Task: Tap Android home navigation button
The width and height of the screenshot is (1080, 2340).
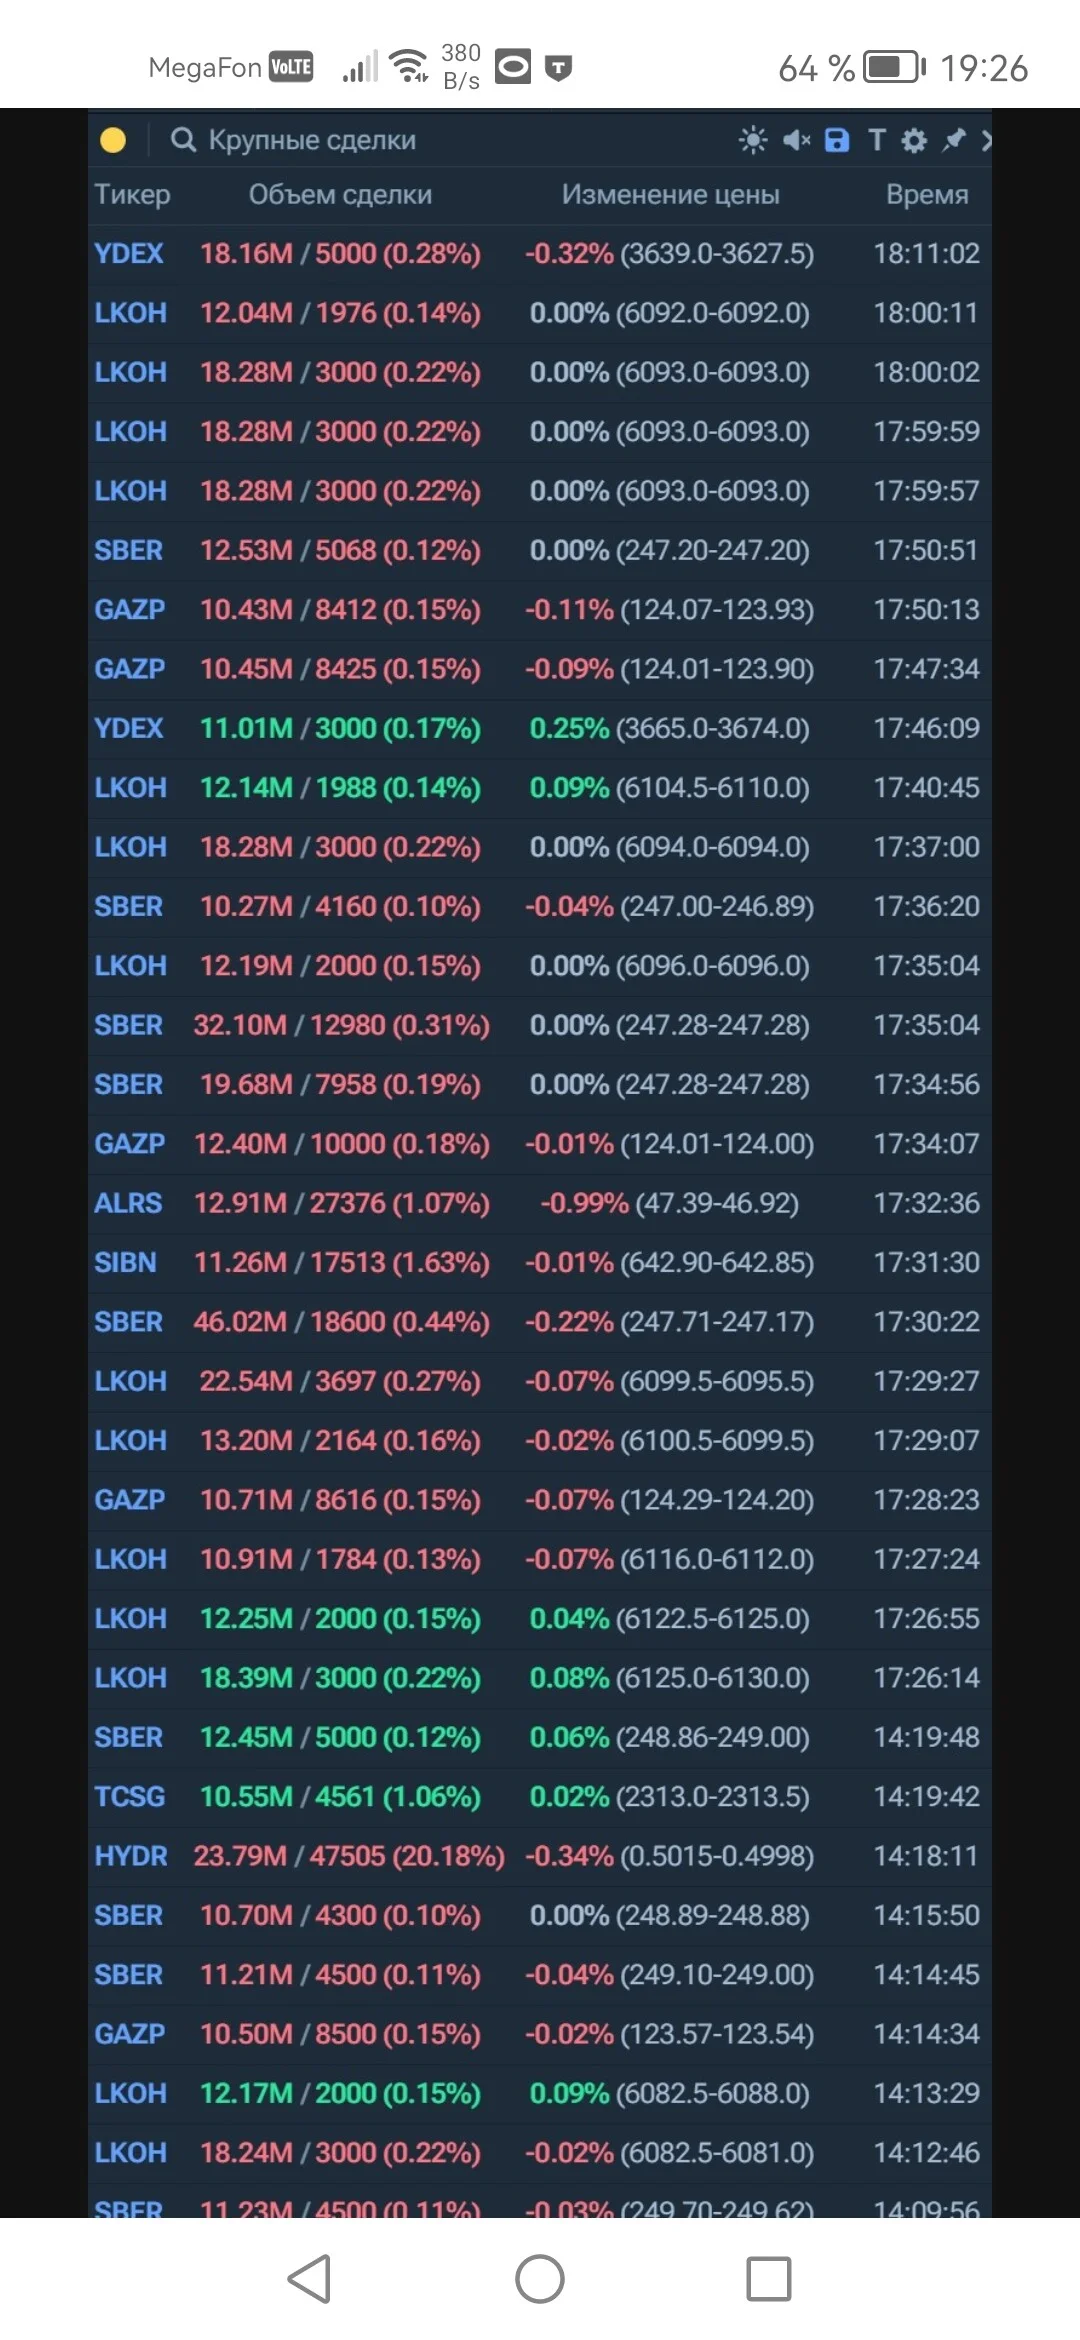Action: click(540, 2279)
